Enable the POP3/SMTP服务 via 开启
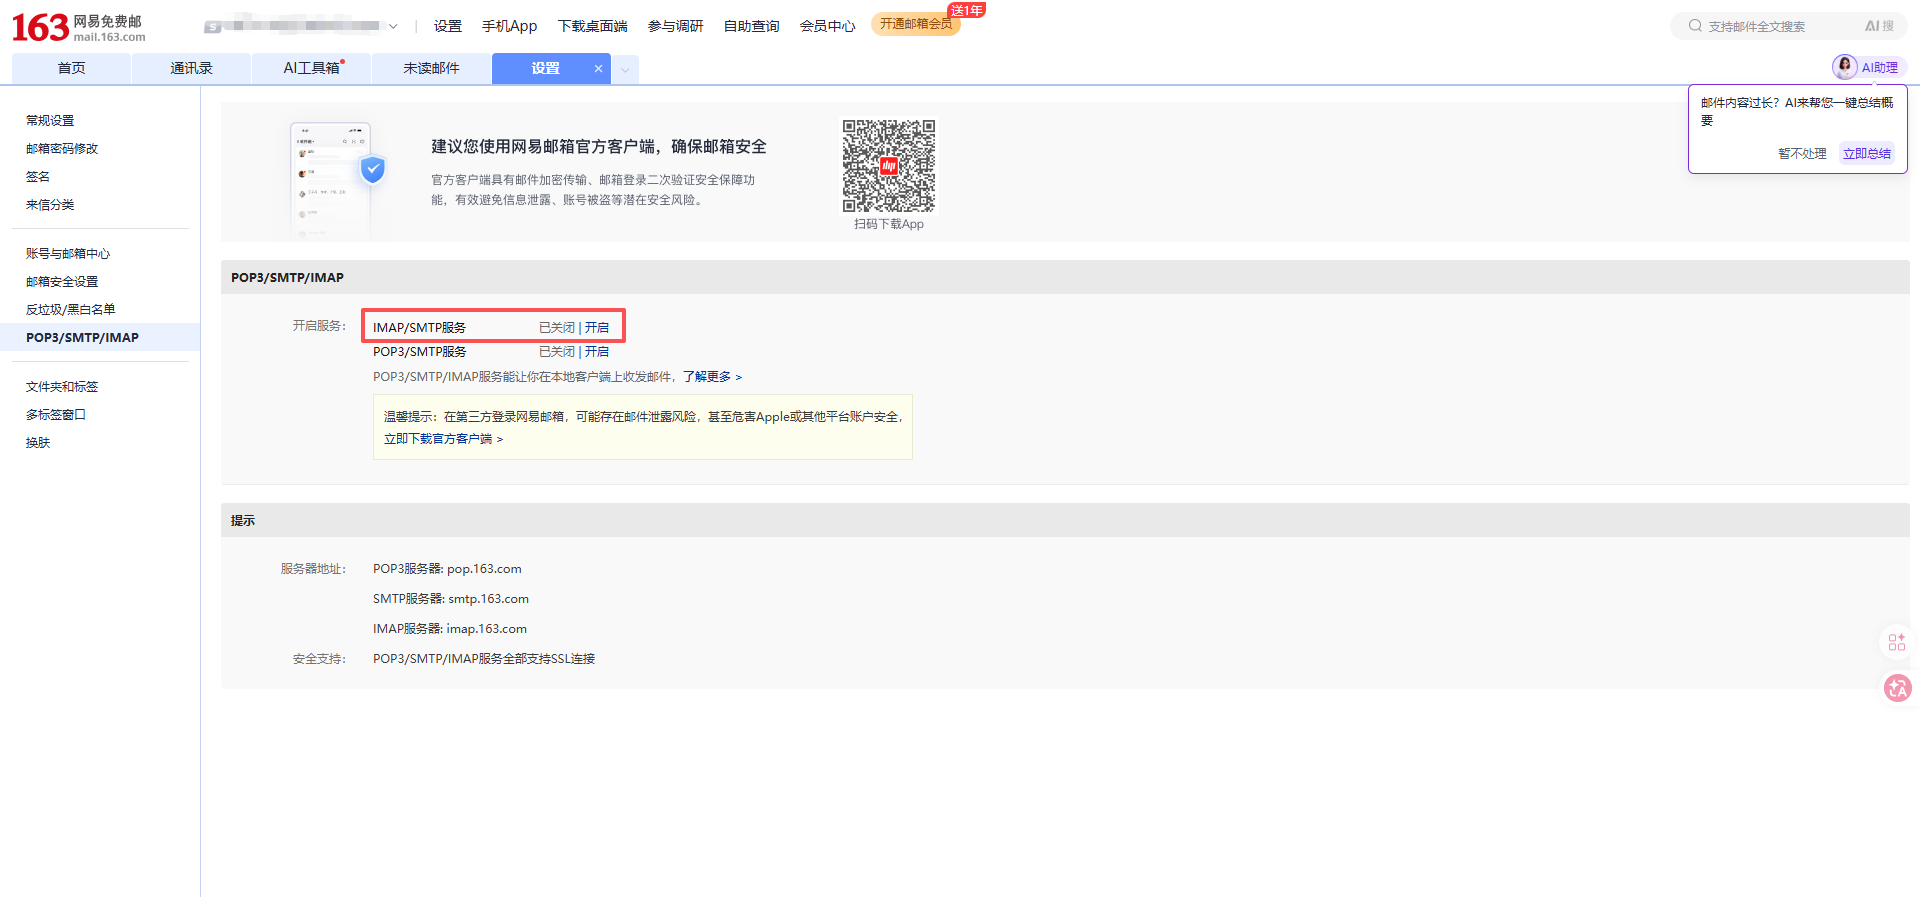The width and height of the screenshot is (1920, 897). click(x=597, y=351)
